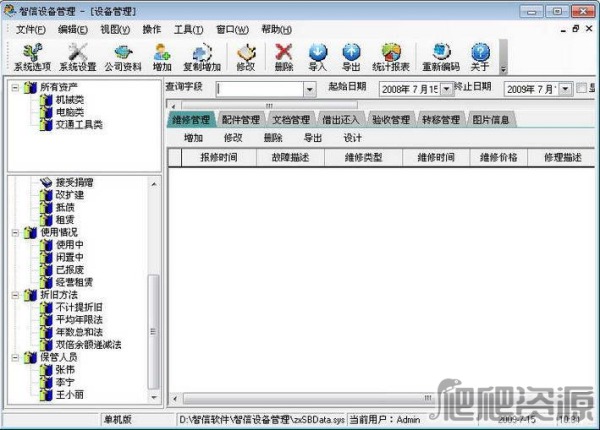Collapse the 保管人员 tree node
The width and height of the screenshot is (600, 430).
pyautogui.click(x=15, y=358)
